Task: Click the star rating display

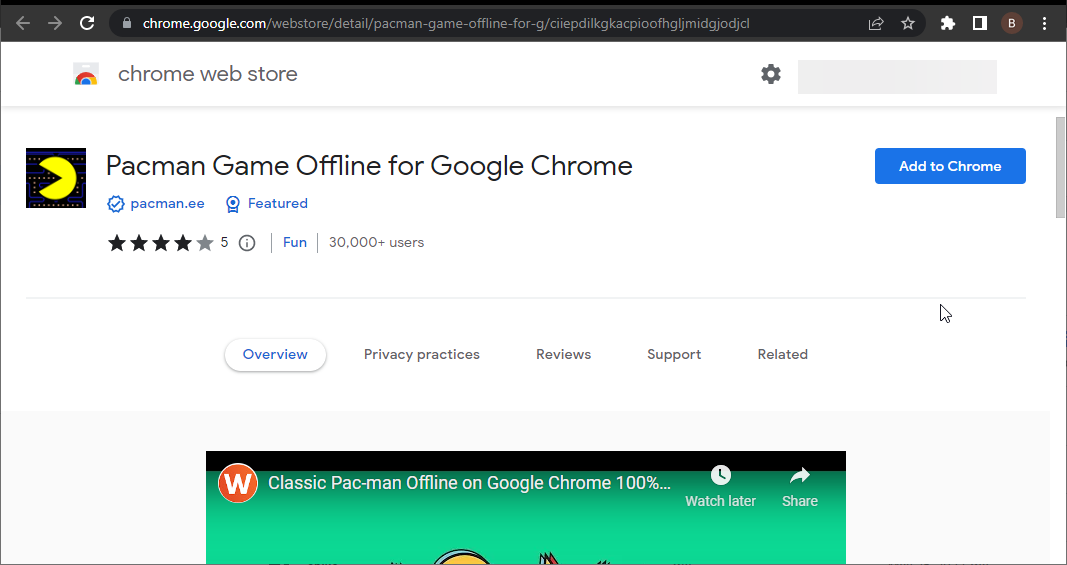Action: (161, 243)
